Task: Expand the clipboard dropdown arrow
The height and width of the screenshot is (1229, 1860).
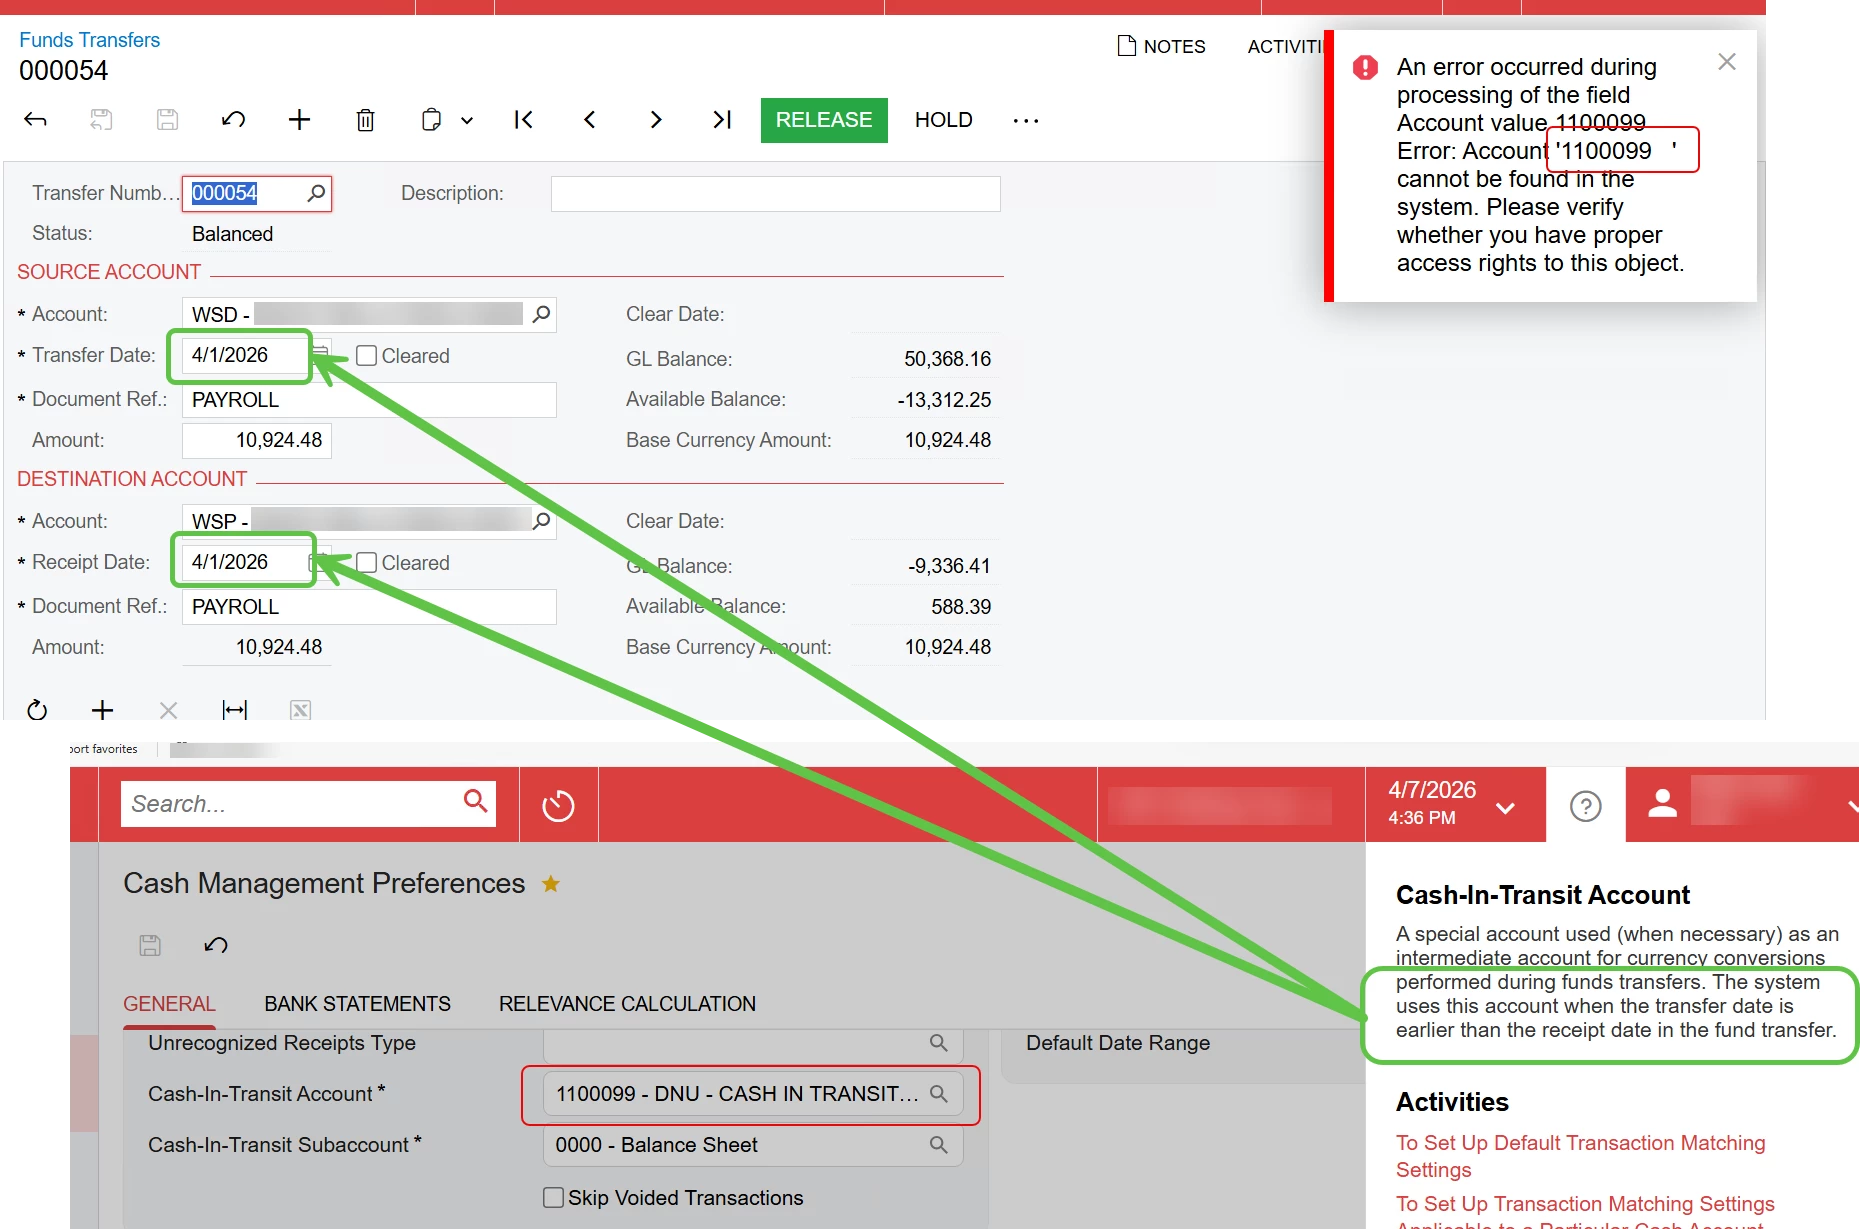Action: pos(466,121)
